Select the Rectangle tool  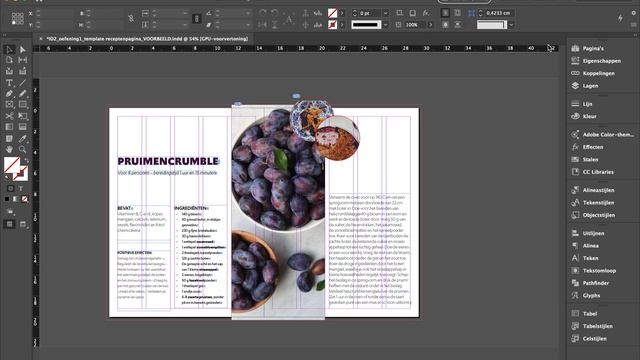[23, 105]
